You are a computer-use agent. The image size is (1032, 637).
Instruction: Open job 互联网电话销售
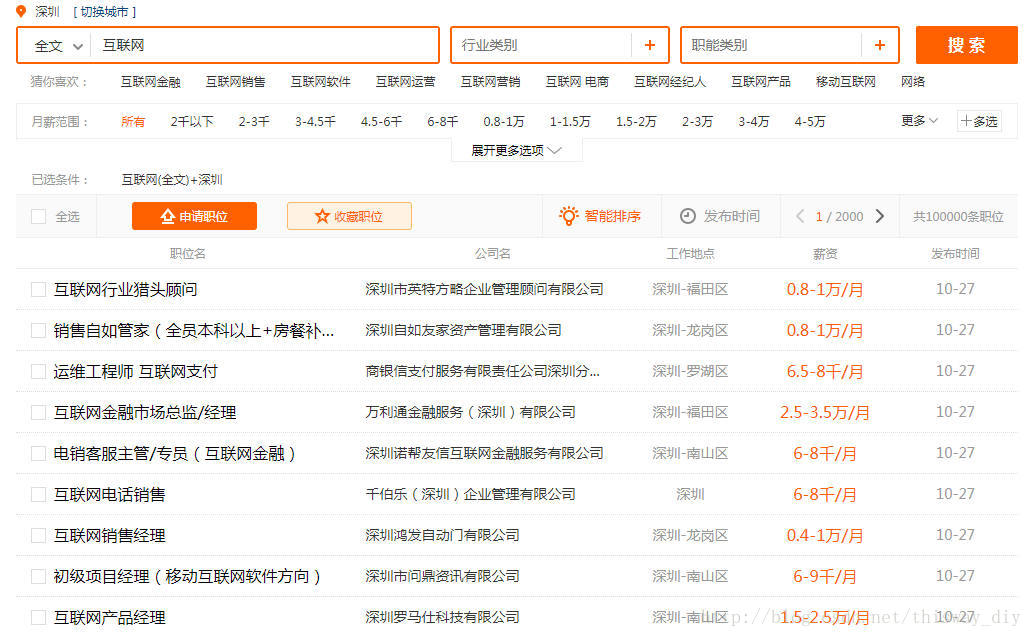coord(109,495)
